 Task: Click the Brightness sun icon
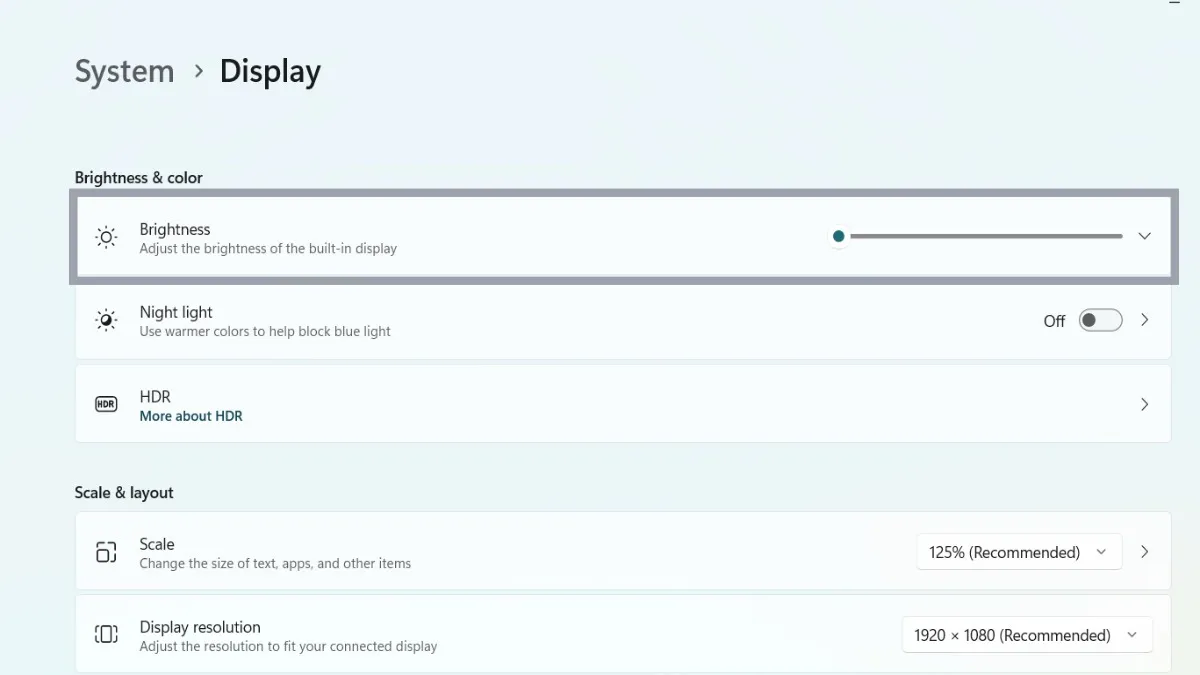coord(106,237)
